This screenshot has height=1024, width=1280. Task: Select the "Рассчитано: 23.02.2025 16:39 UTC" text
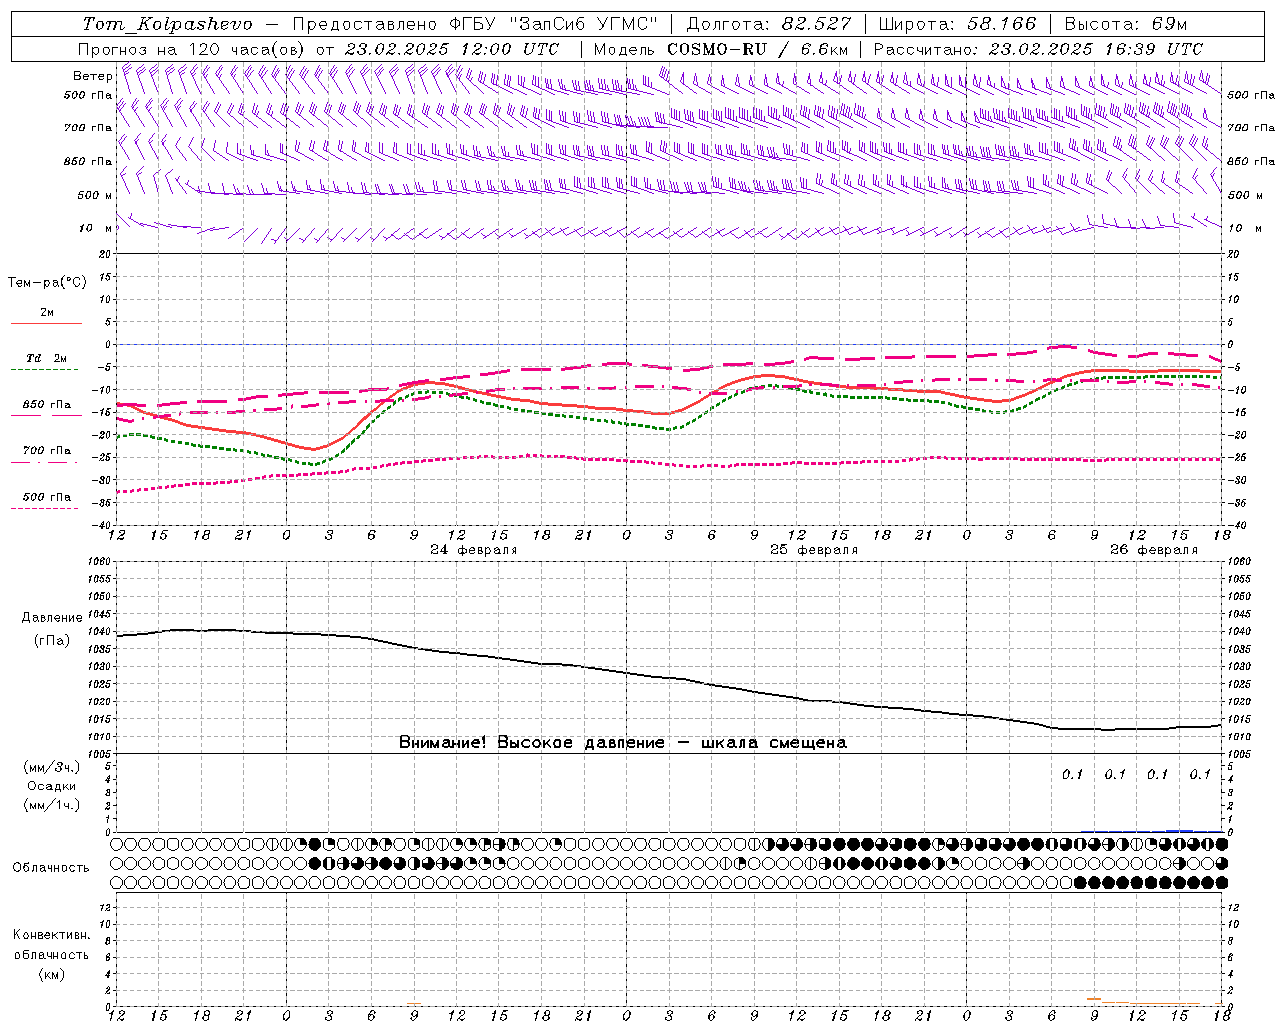1038,49
